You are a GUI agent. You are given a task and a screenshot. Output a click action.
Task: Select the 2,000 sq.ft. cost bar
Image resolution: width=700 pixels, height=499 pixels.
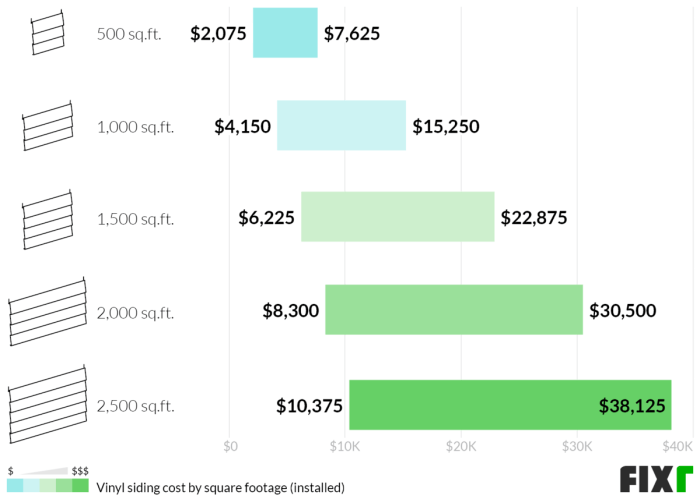[x=453, y=310]
